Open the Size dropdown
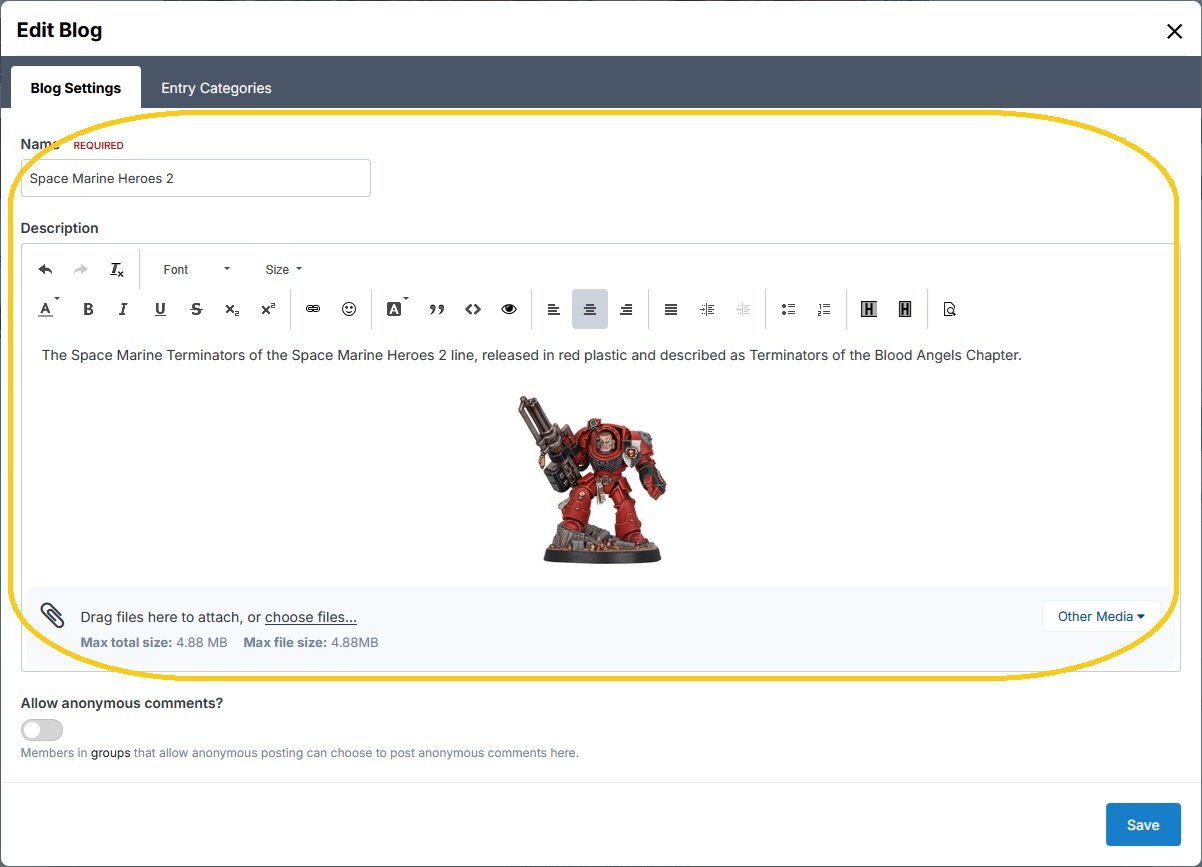 [283, 270]
